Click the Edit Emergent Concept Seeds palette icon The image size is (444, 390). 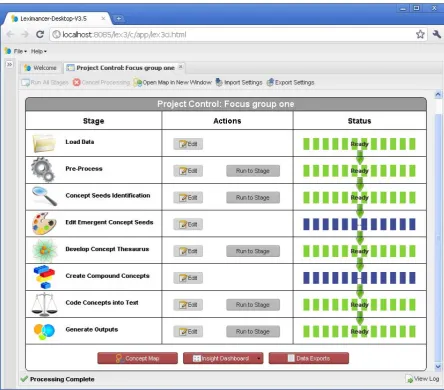44,223
